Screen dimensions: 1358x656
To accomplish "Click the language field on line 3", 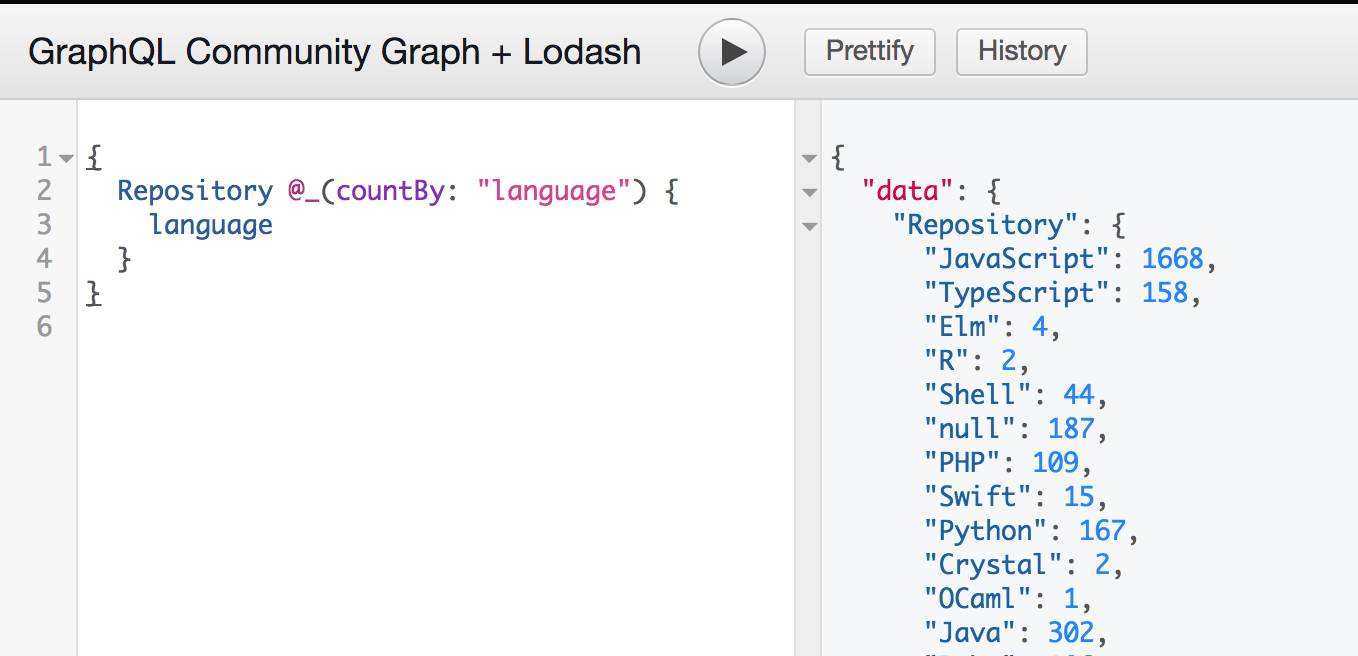I will pyautogui.click(x=211, y=225).
